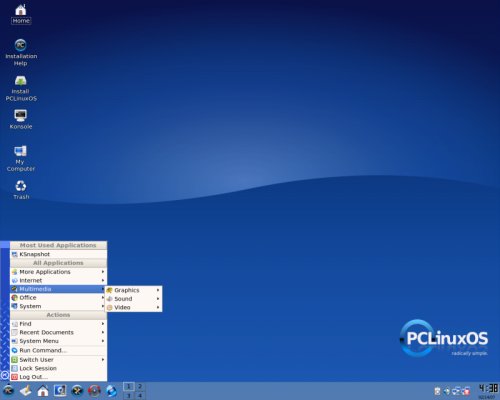Click the volume mixer tray icon
The image size is (500, 400).
[x=447, y=391]
